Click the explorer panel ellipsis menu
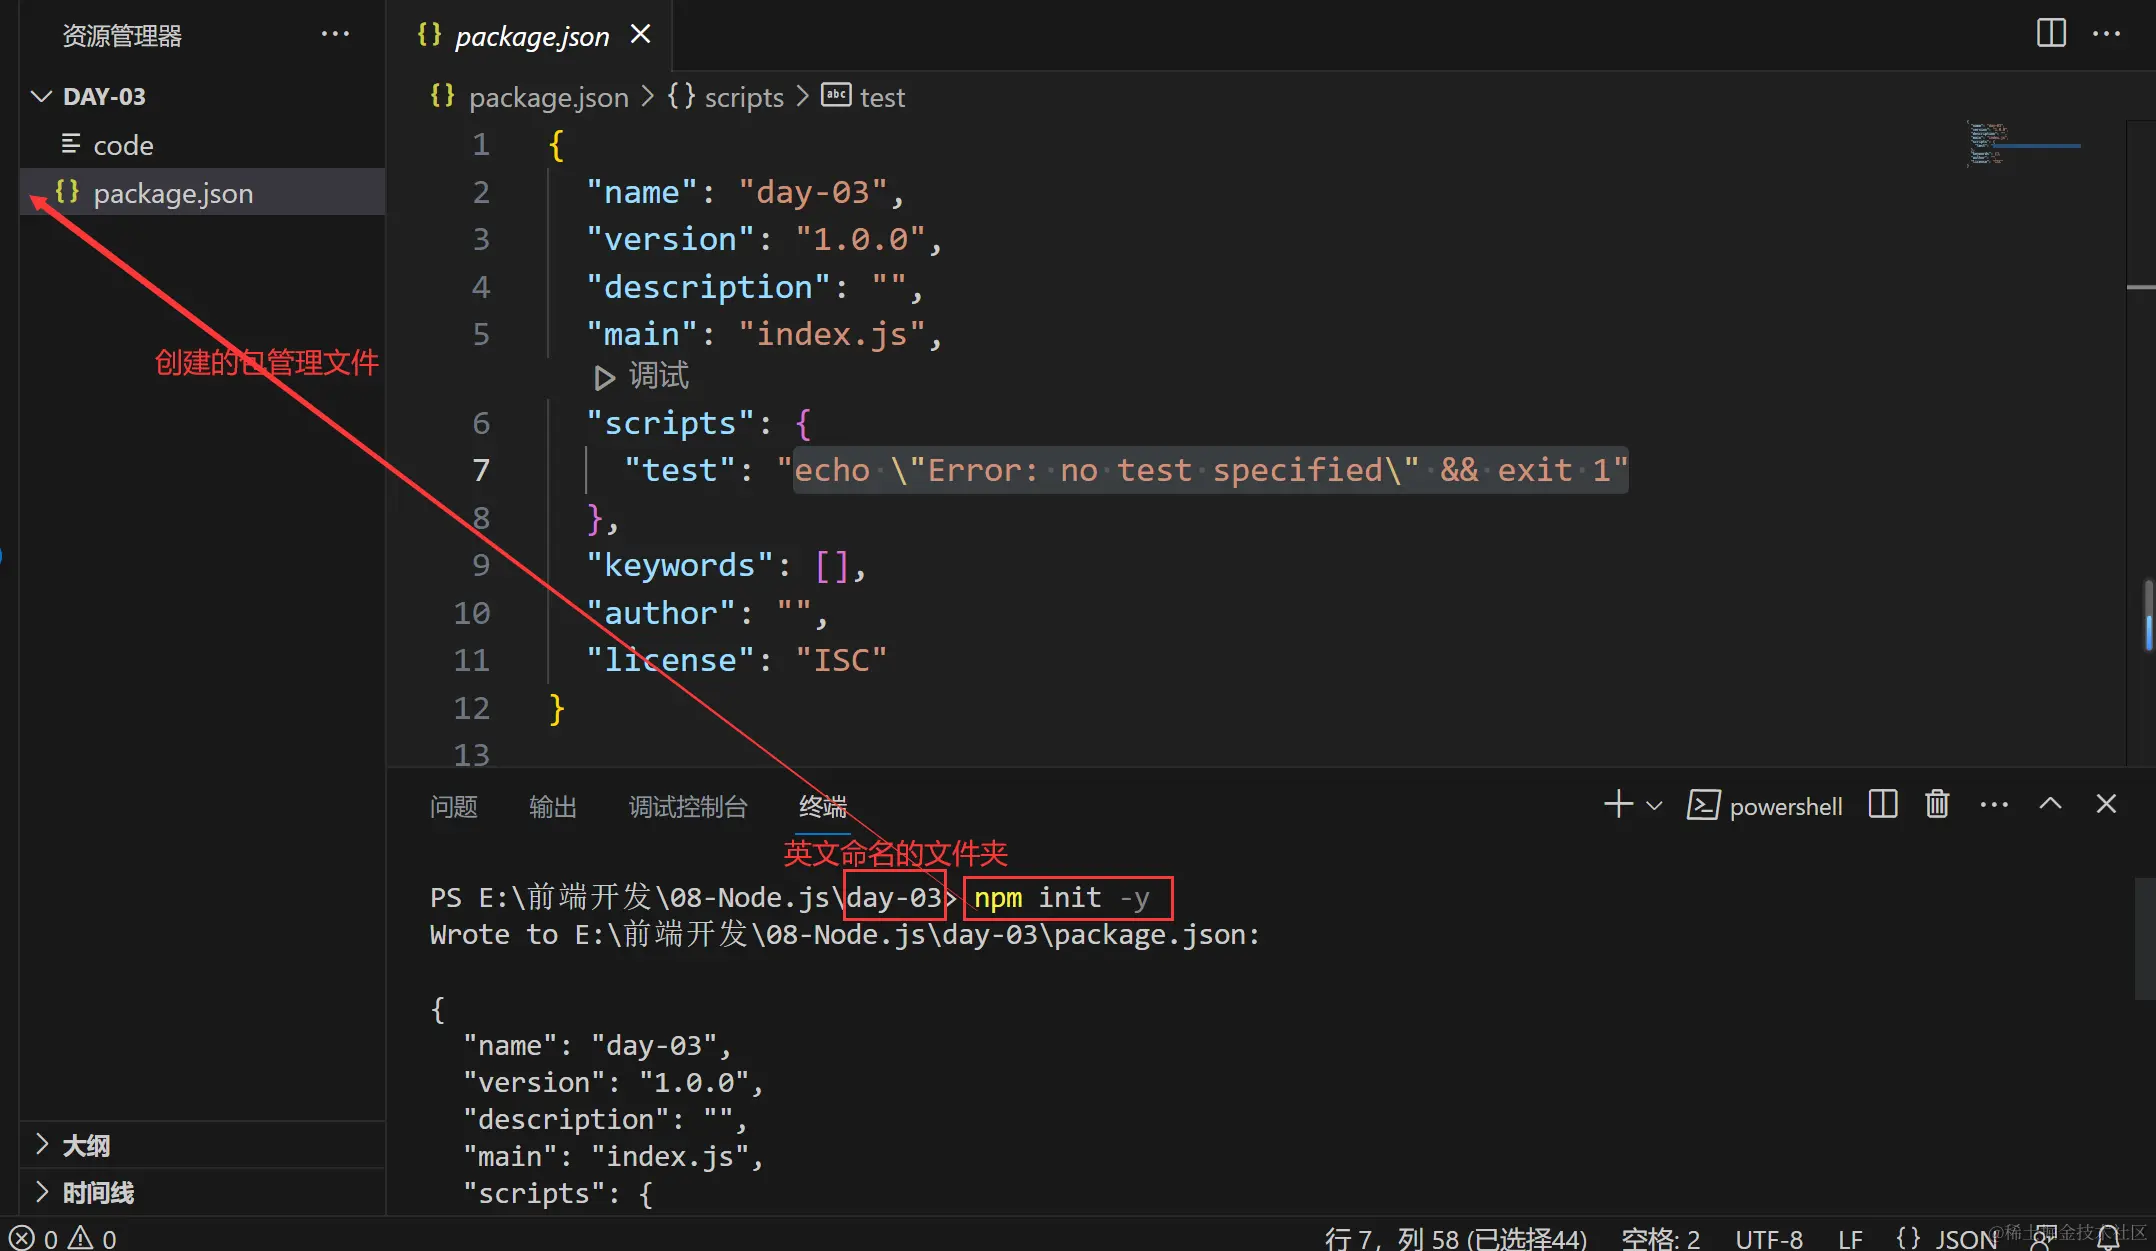2156x1251 pixels. tap(335, 34)
